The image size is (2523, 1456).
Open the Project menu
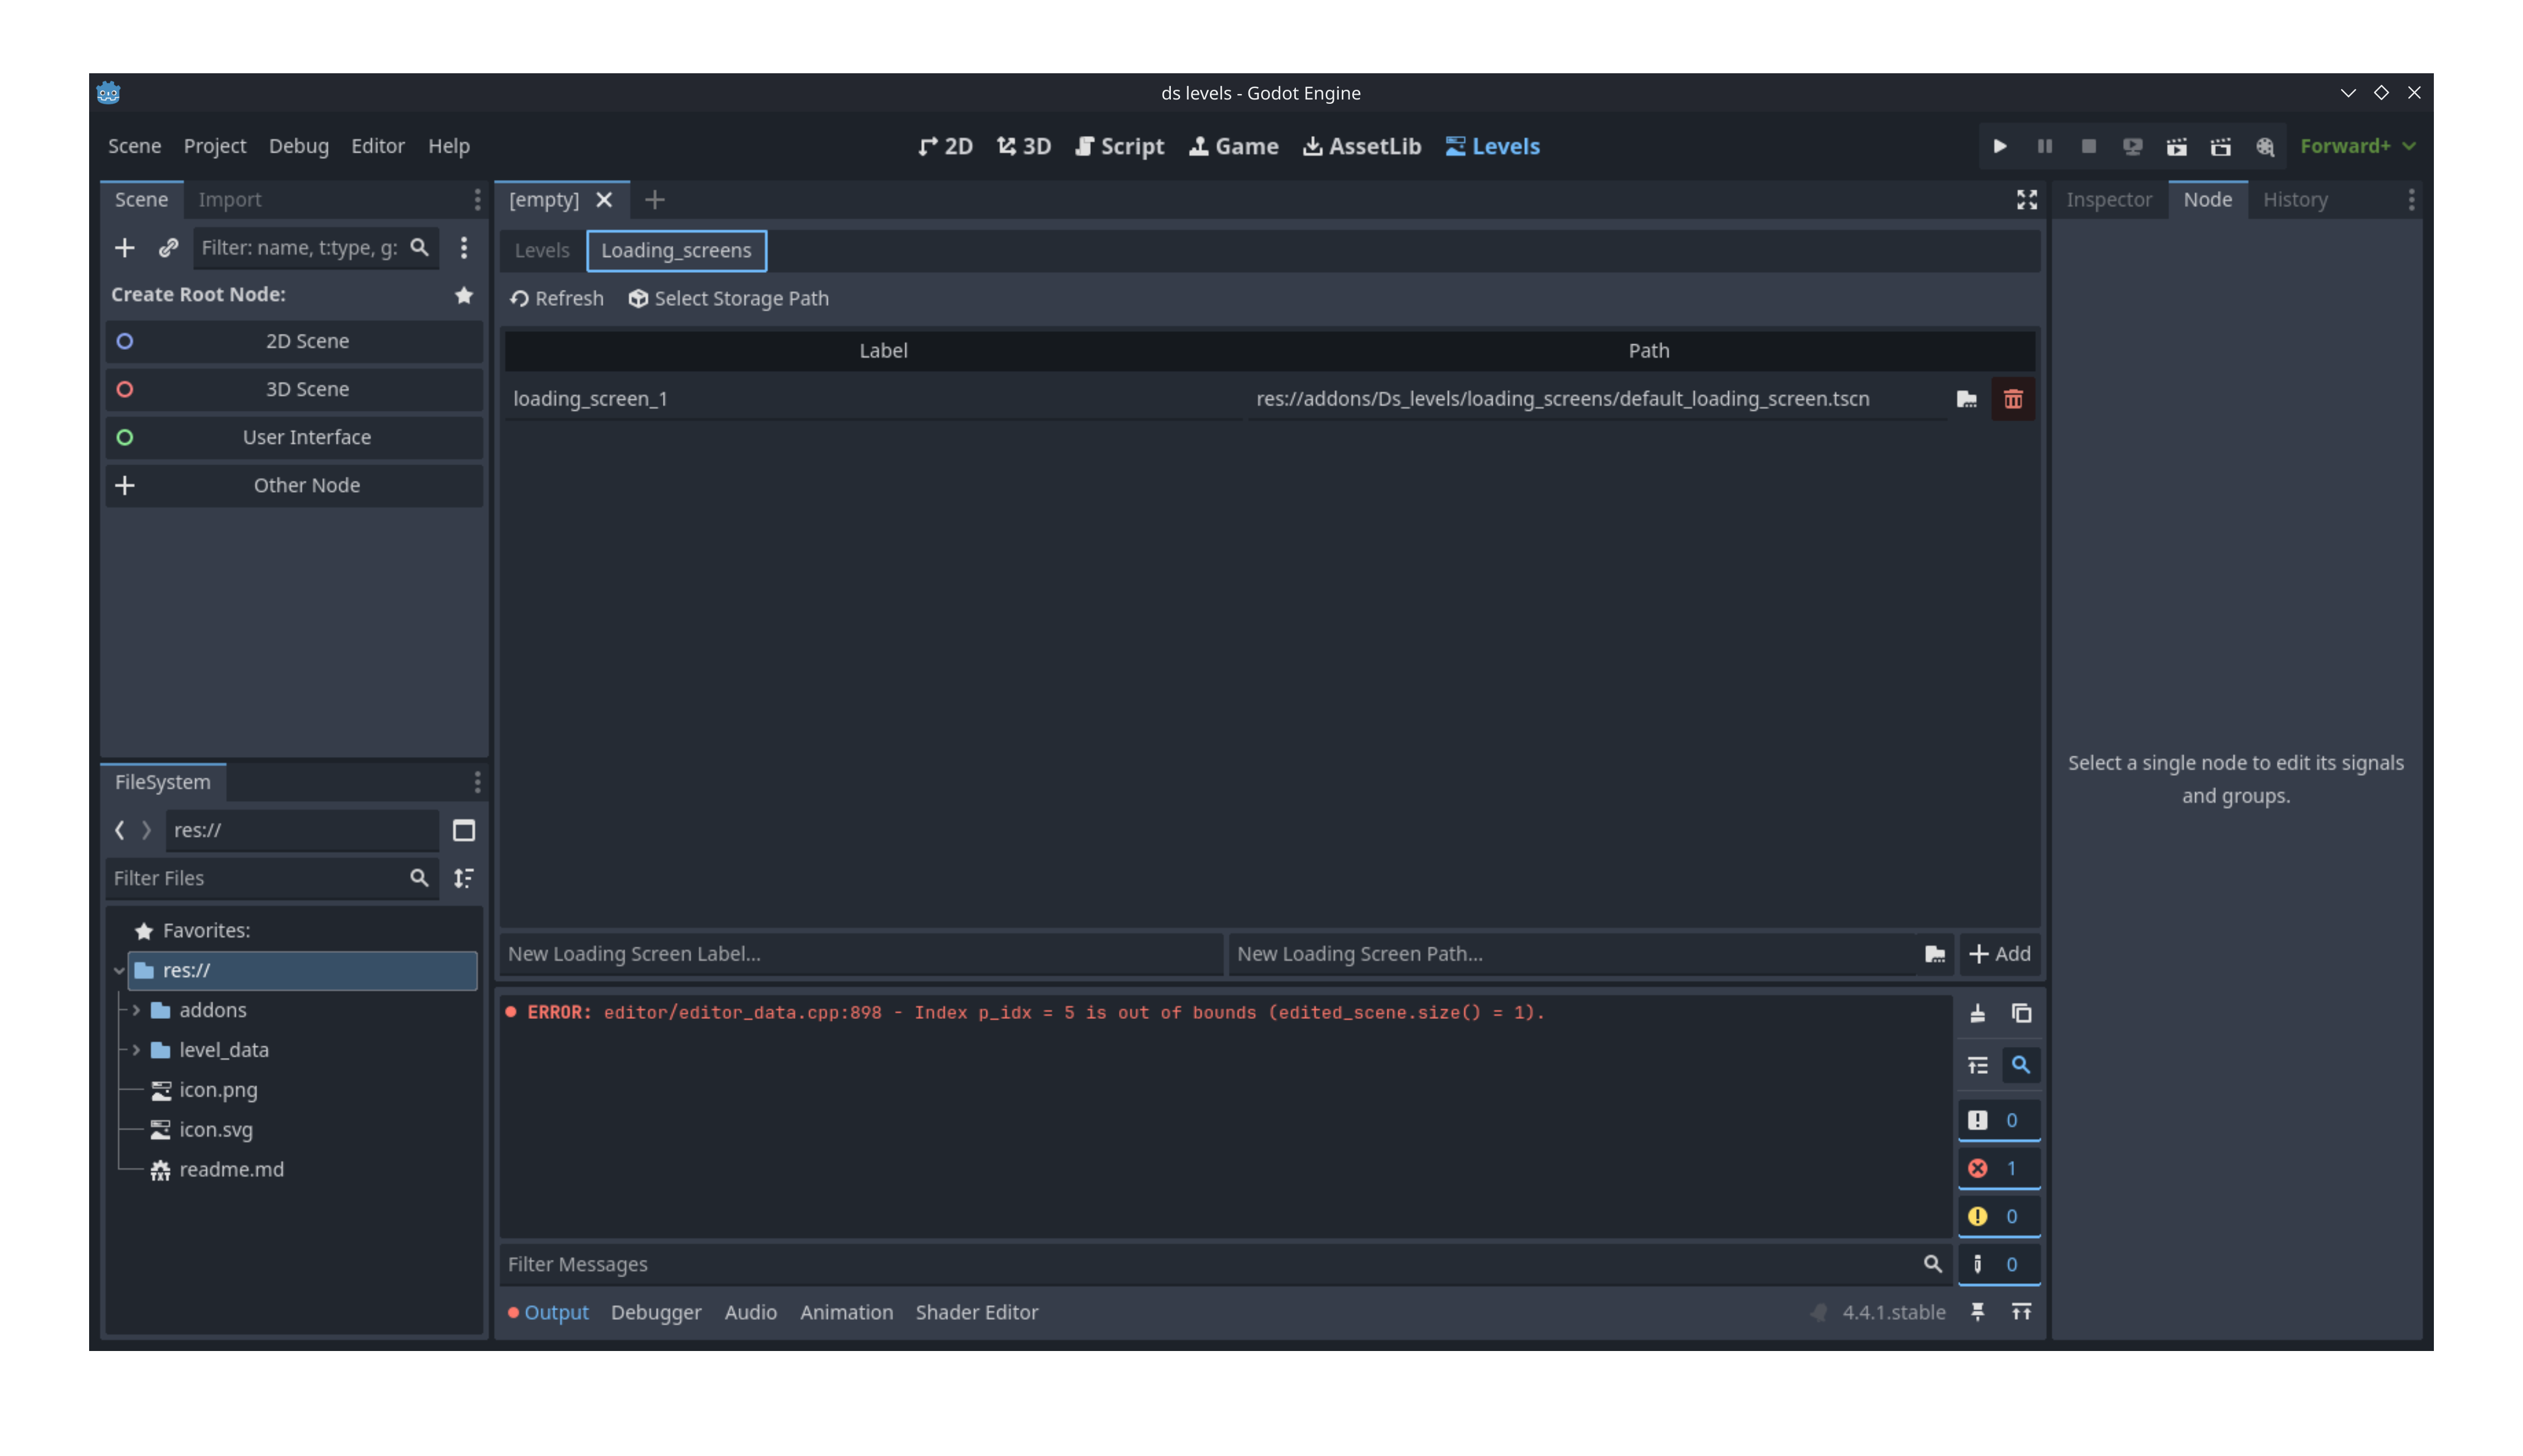[214, 146]
